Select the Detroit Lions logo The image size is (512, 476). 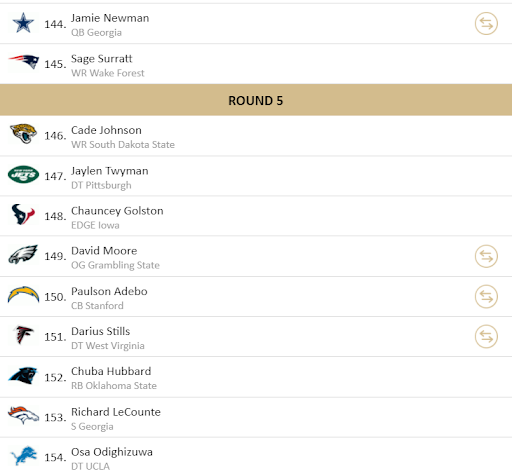pyautogui.click(x=23, y=456)
